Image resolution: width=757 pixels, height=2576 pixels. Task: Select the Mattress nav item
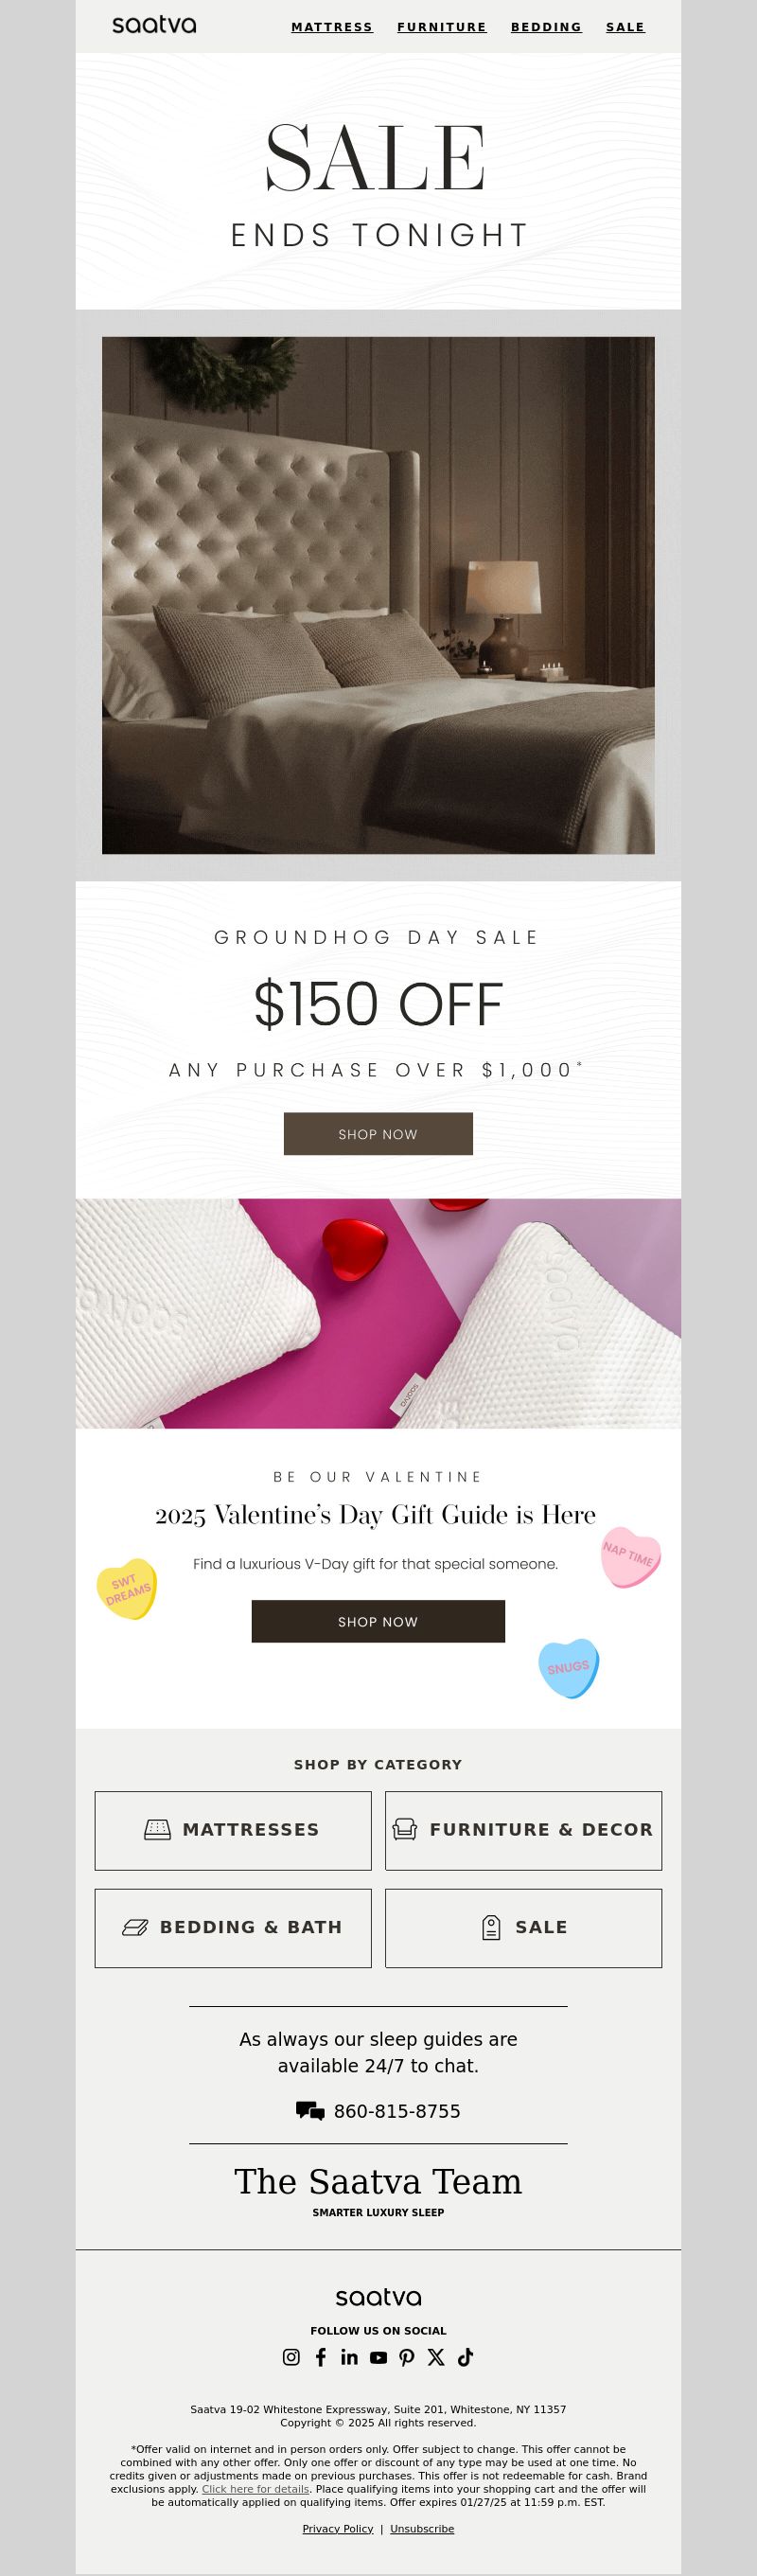332,27
